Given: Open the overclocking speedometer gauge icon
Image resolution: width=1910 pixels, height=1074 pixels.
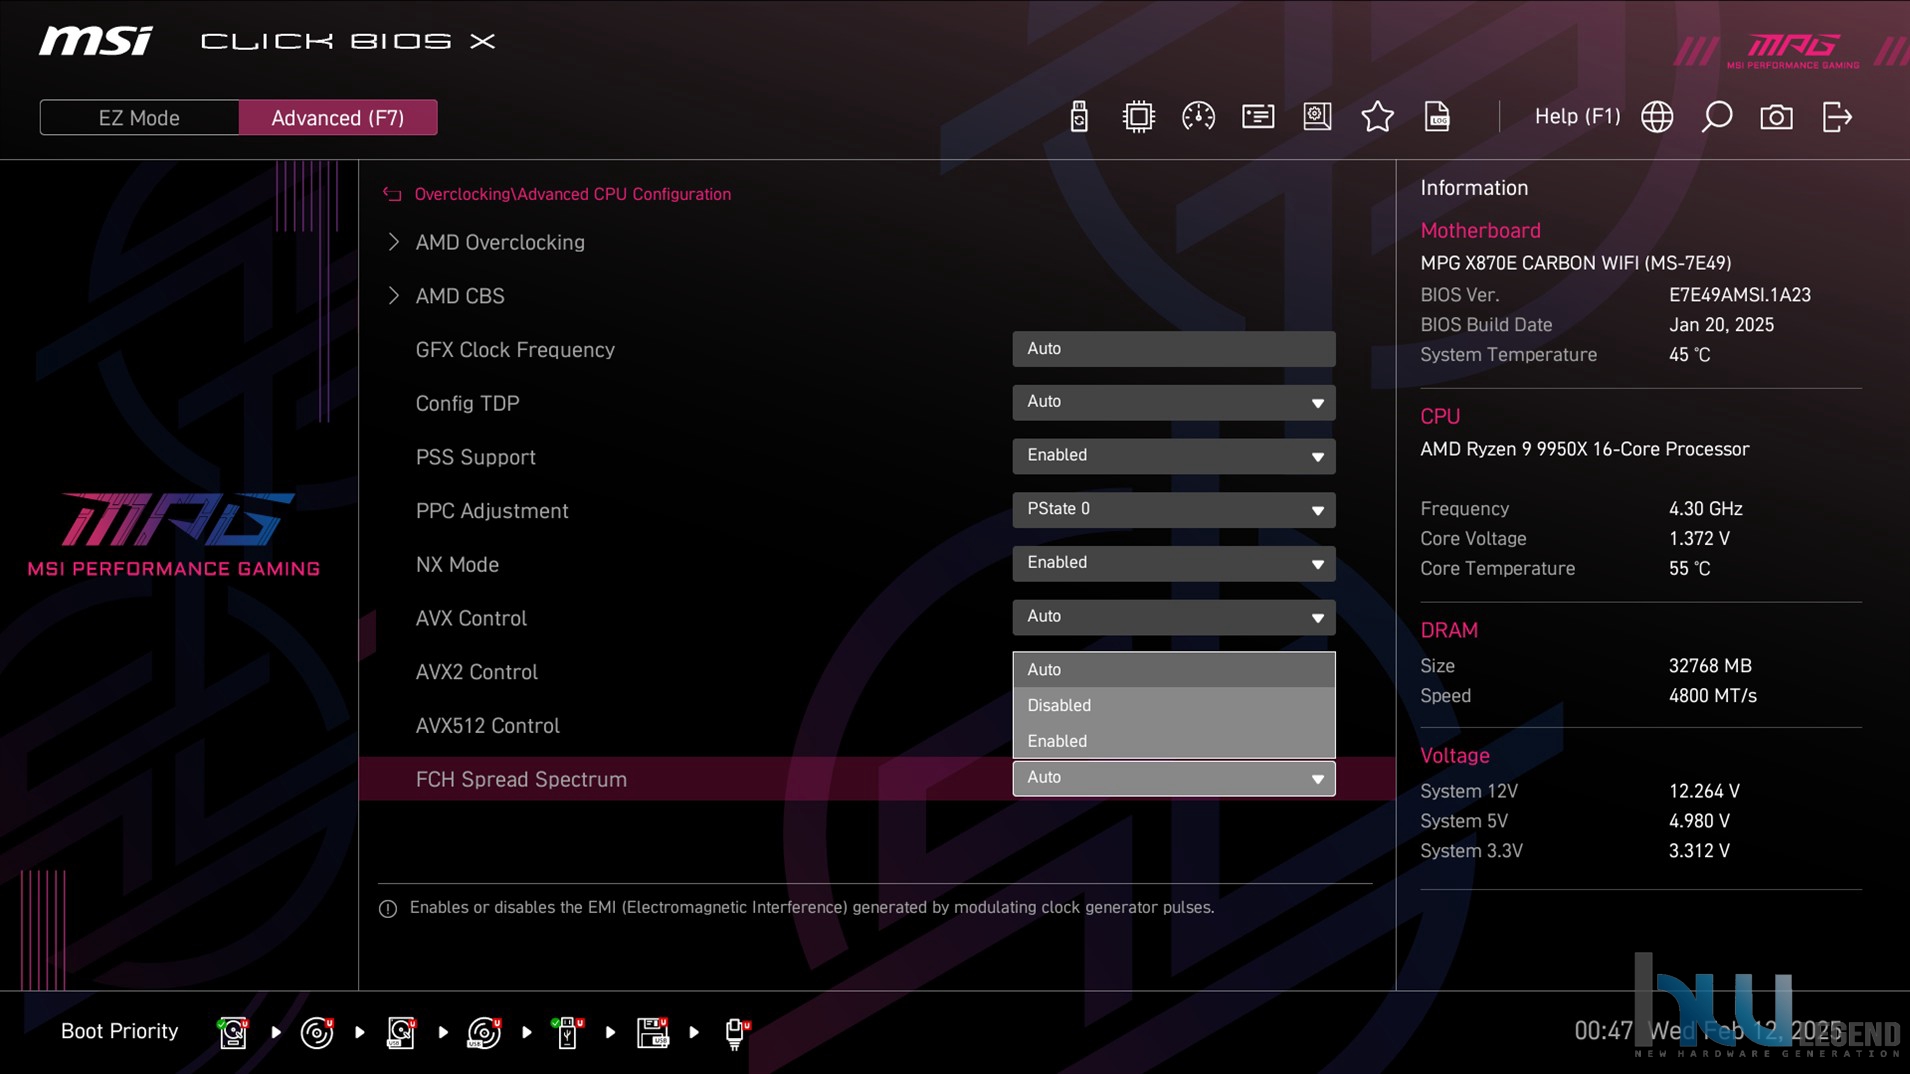Looking at the screenshot, I should (1198, 117).
